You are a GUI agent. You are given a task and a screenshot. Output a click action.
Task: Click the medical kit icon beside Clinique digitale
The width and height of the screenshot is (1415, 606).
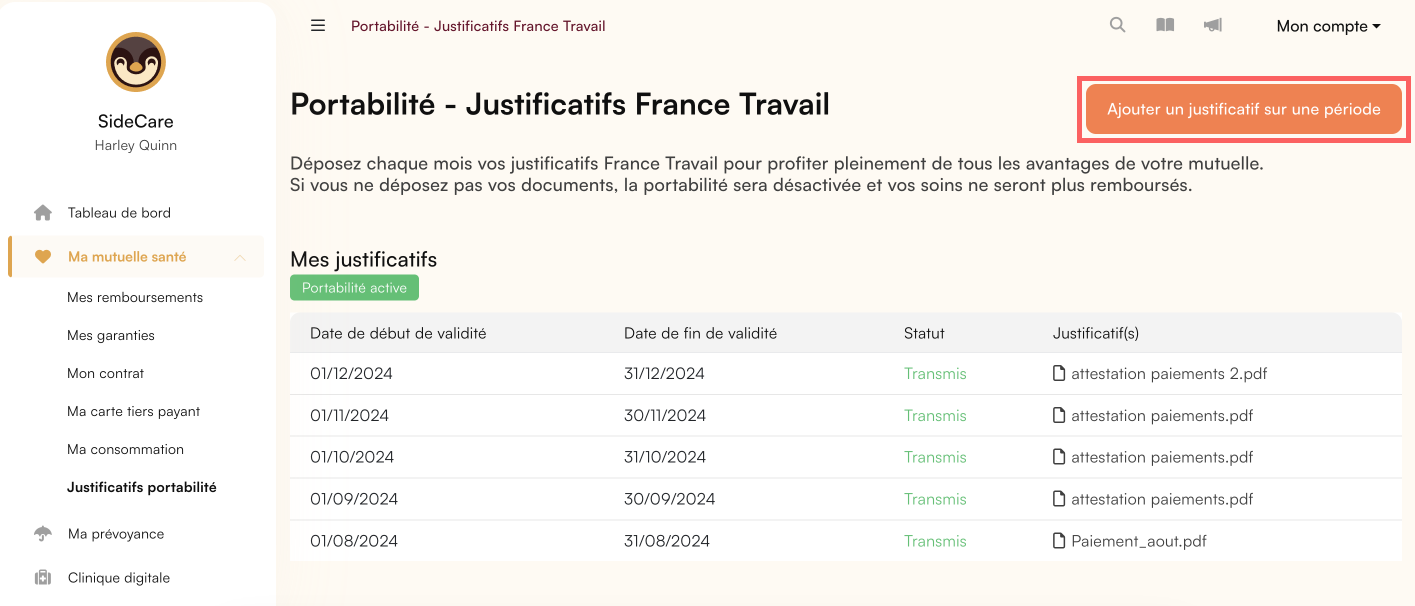43,578
